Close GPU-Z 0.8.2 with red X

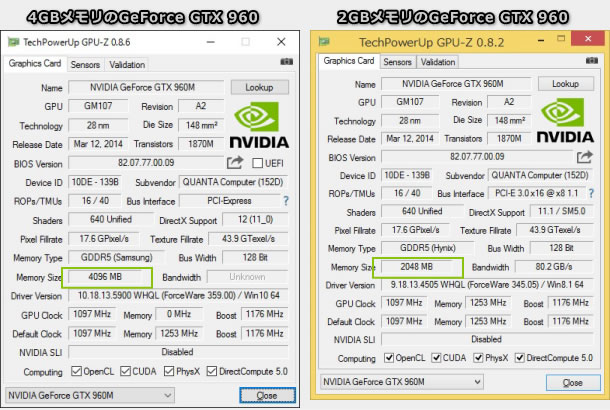[x=588, y=39]
